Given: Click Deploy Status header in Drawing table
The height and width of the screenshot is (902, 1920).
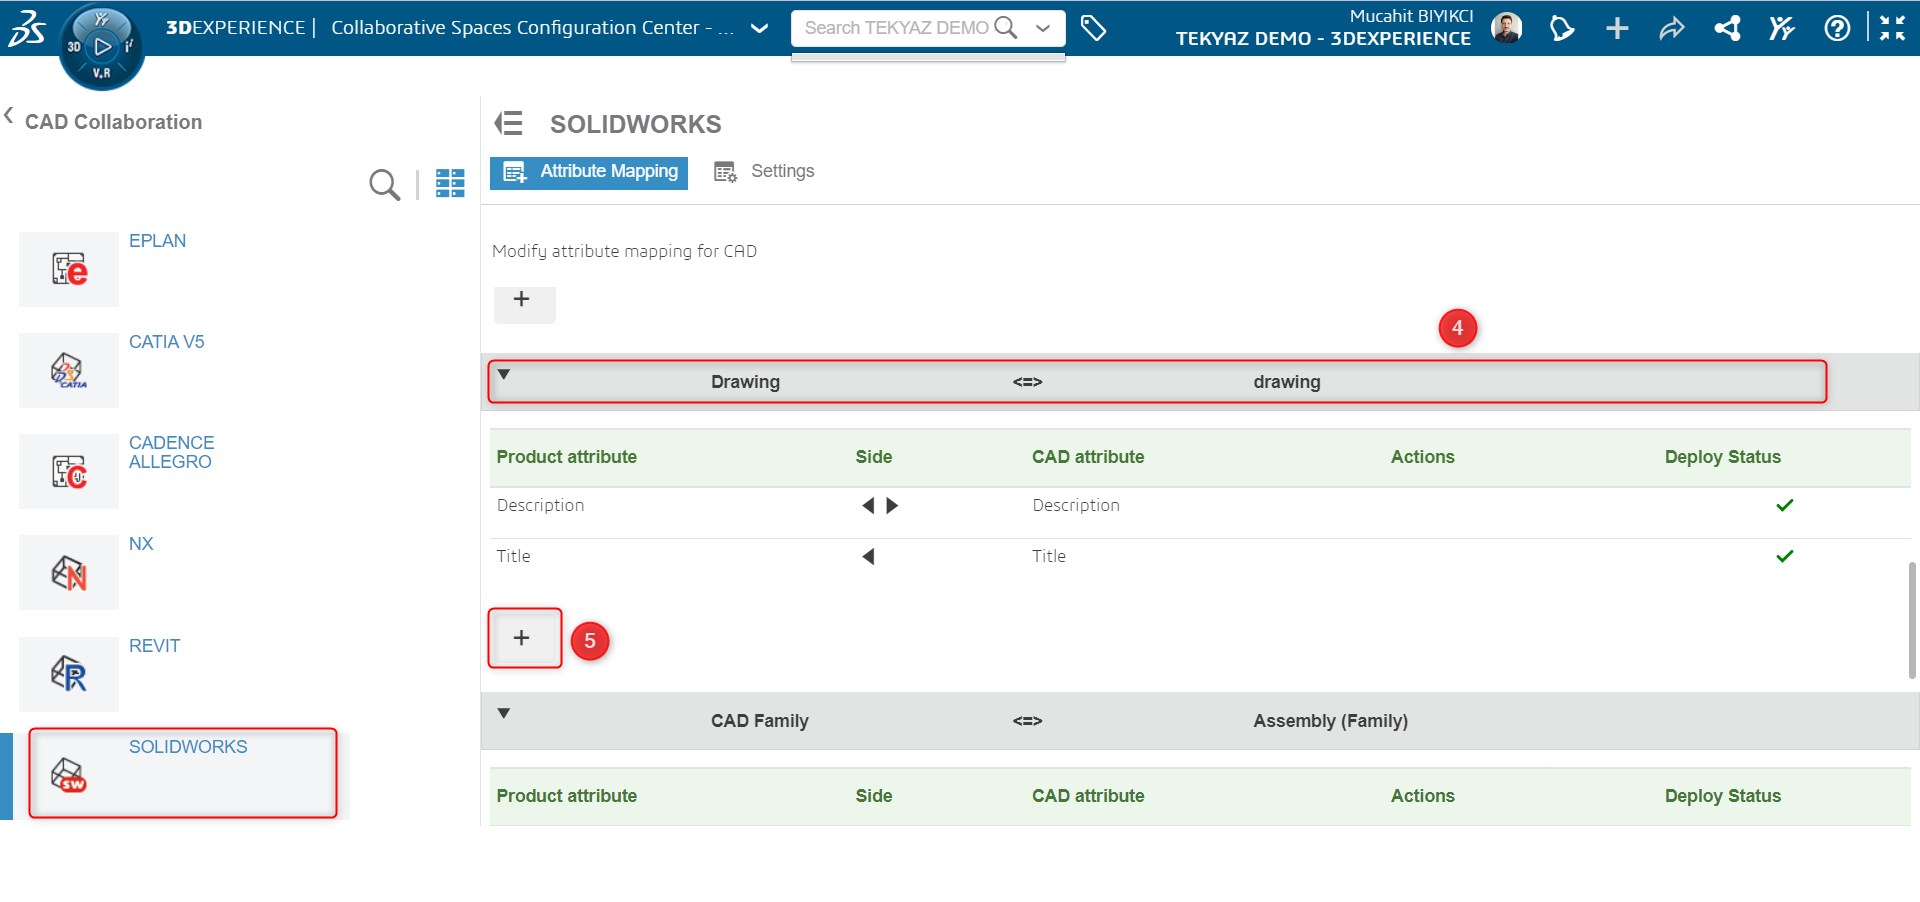Looking at the screenshot, I should (1722, 457).
